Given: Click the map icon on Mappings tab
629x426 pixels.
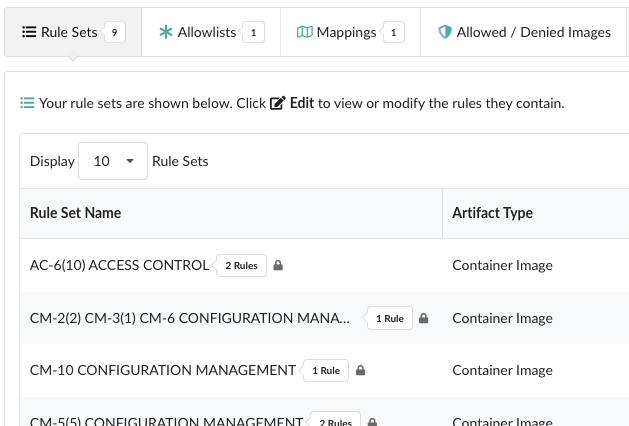Looking at the screenshot, I should (x=305, y=33).
